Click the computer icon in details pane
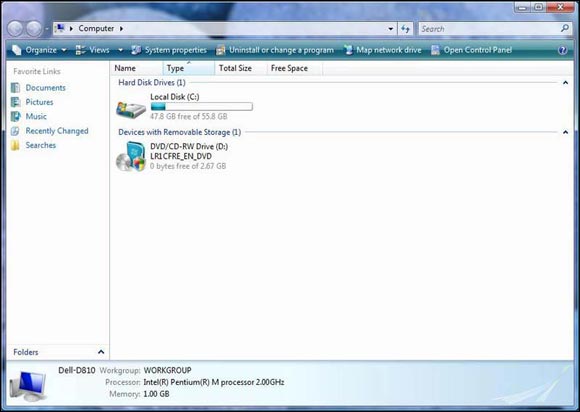 click(x=28, y=386)
